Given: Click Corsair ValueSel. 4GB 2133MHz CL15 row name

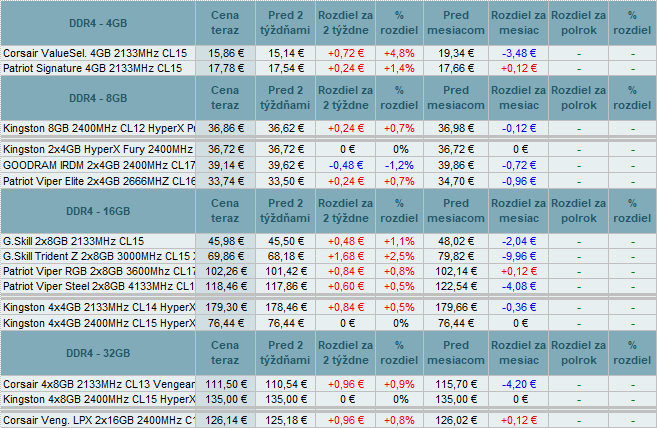Looking at the screenshot, I should tap(95, 53).
